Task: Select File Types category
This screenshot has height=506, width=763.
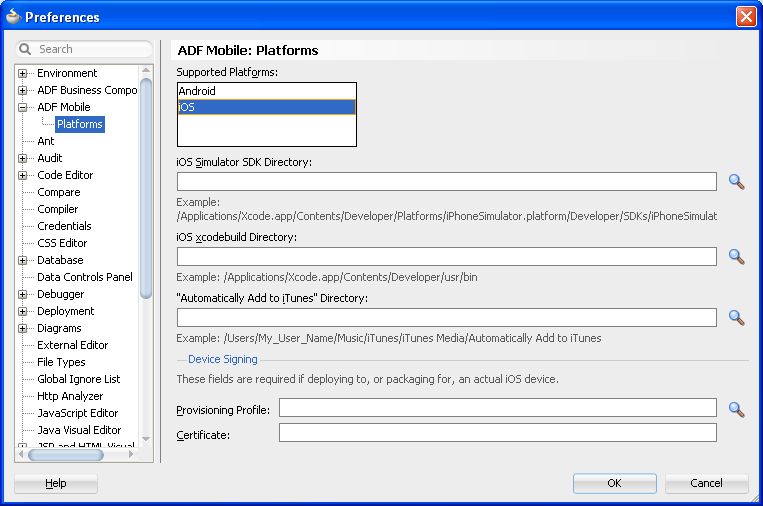Action: (61, 362)
